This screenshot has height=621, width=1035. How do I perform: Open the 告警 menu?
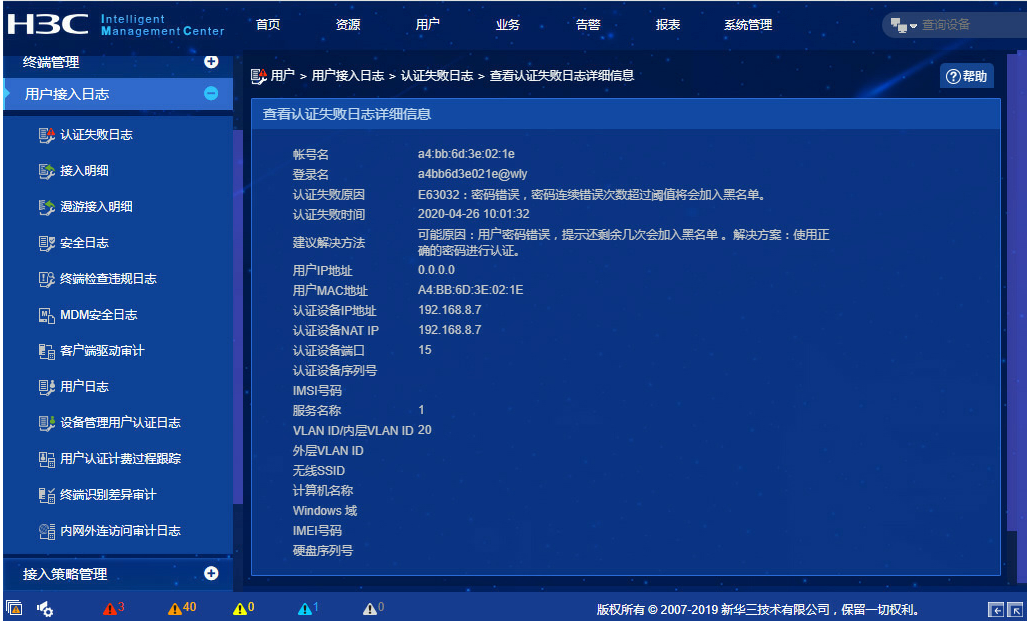[588, 24]
